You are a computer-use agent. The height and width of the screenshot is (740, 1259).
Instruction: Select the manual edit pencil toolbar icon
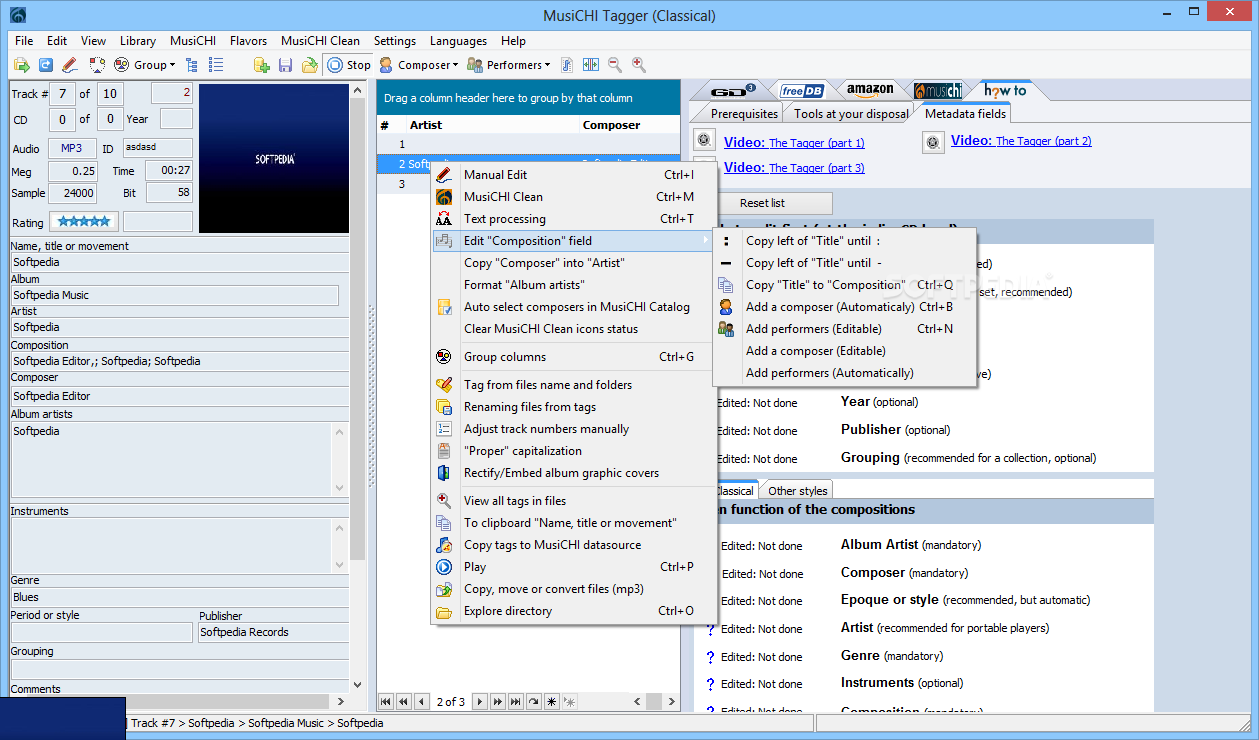pyautogui.click(x=69, y=65)
